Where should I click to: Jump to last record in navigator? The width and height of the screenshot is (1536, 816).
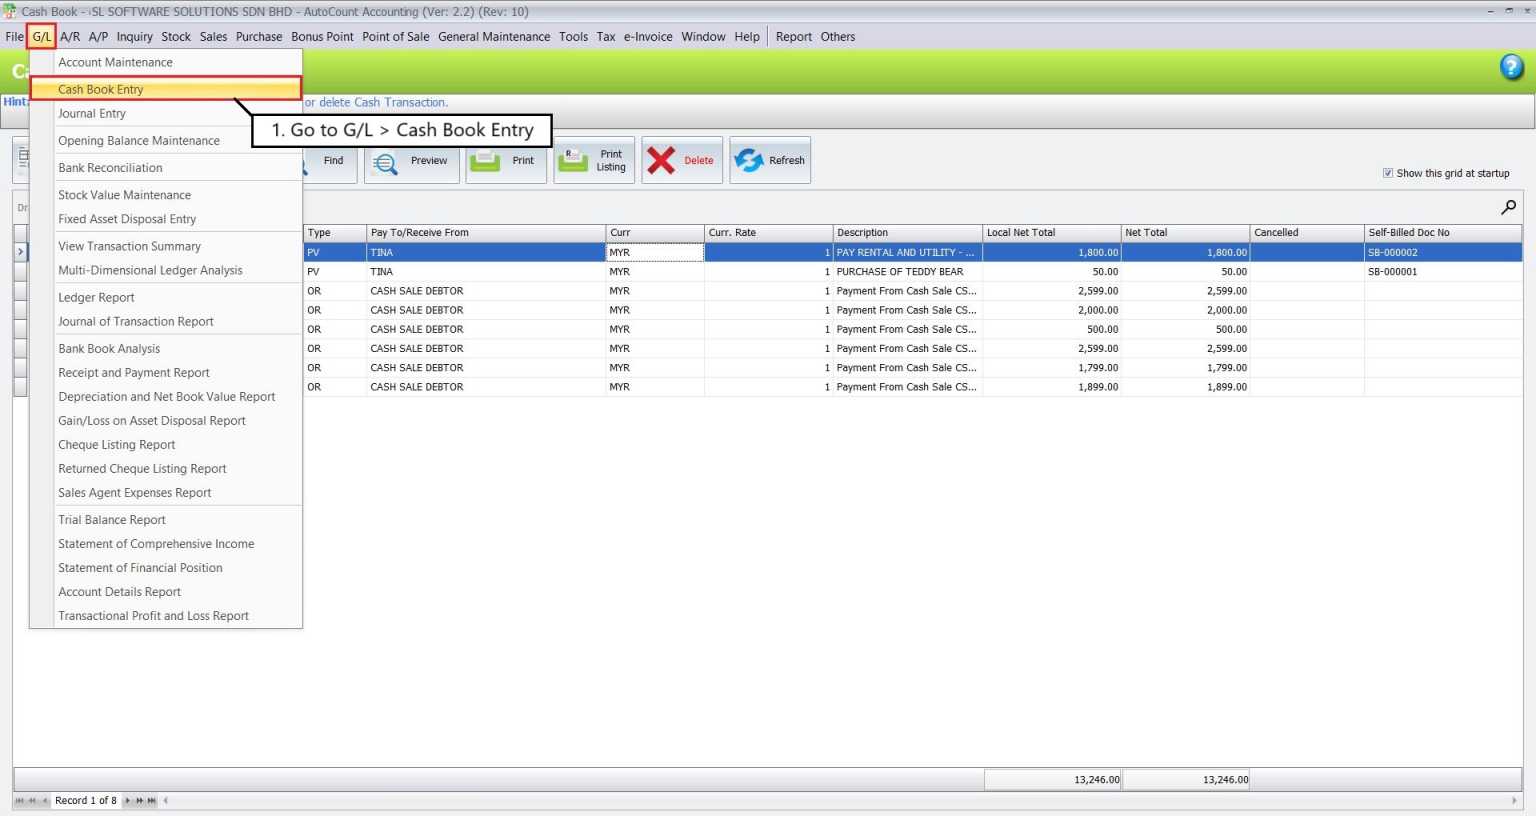152,801
